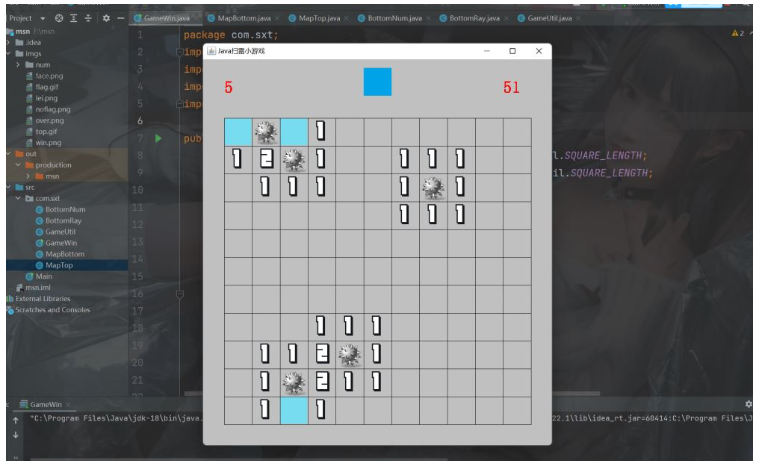764x461 pixels.
Task: Click the collapse all icon in Project toolbar
Action: tap(88, 18)
